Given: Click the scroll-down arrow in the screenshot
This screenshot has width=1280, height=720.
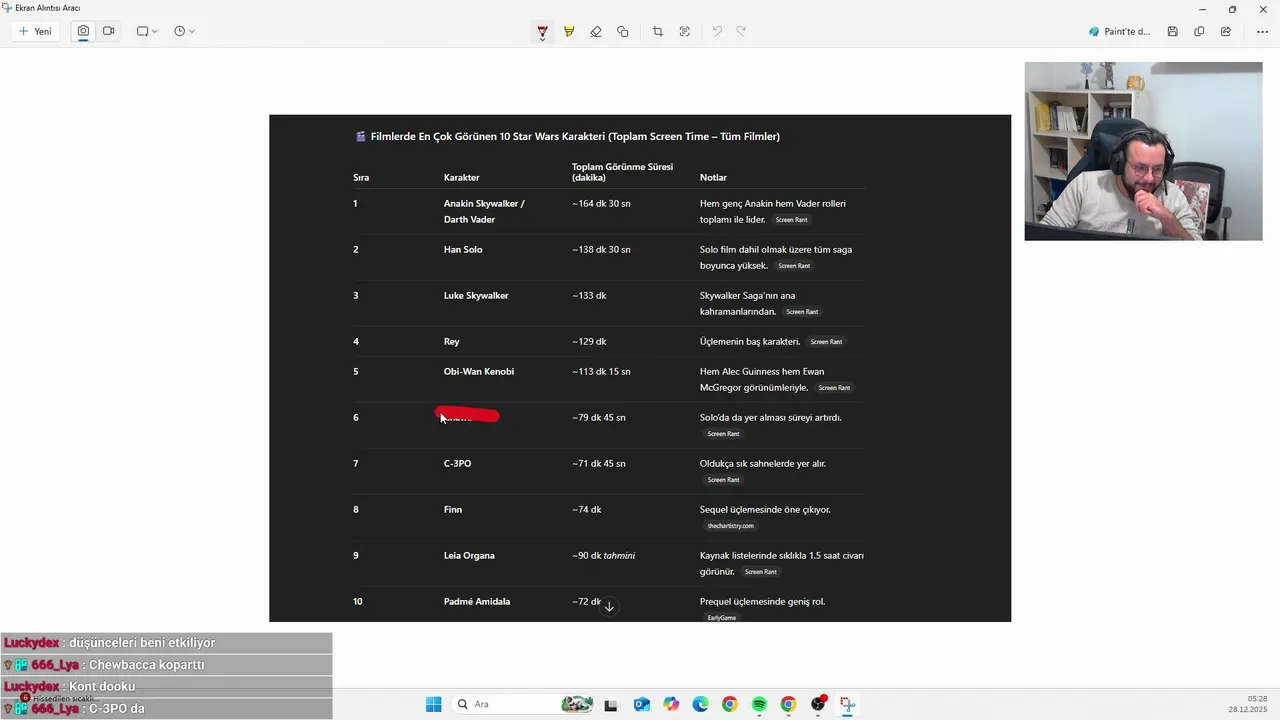Looking at the screenshot, I should coord(609,607).
